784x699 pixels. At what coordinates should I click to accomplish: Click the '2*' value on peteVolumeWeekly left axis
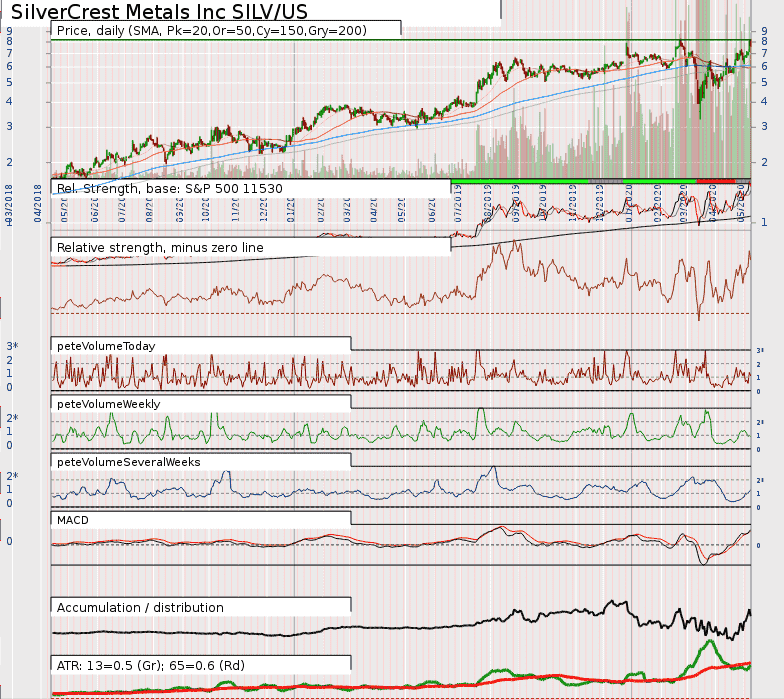(12, 418)
